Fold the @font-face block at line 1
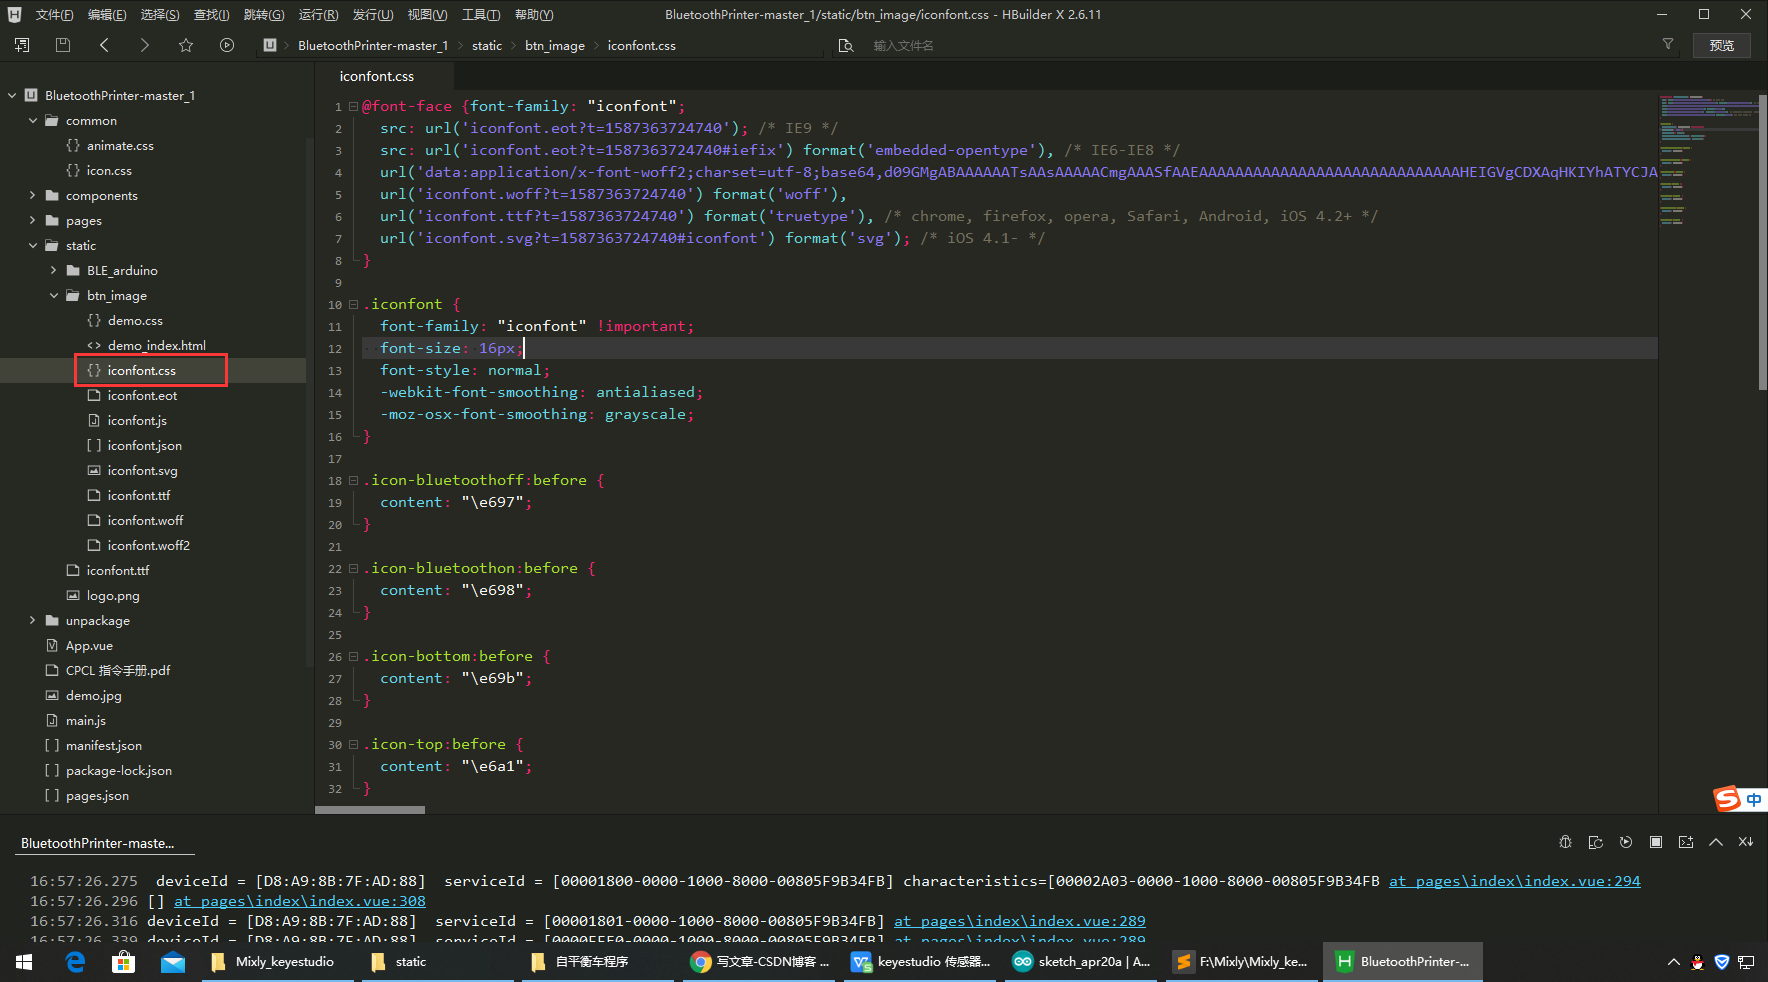 pos(353,106)
